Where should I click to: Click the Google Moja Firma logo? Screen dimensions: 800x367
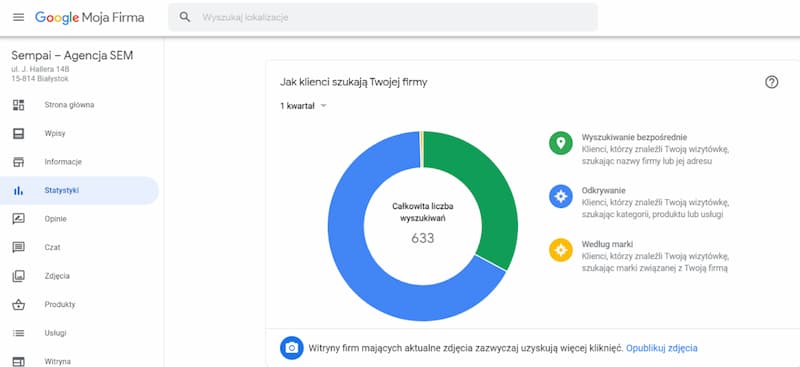(89, 17)
